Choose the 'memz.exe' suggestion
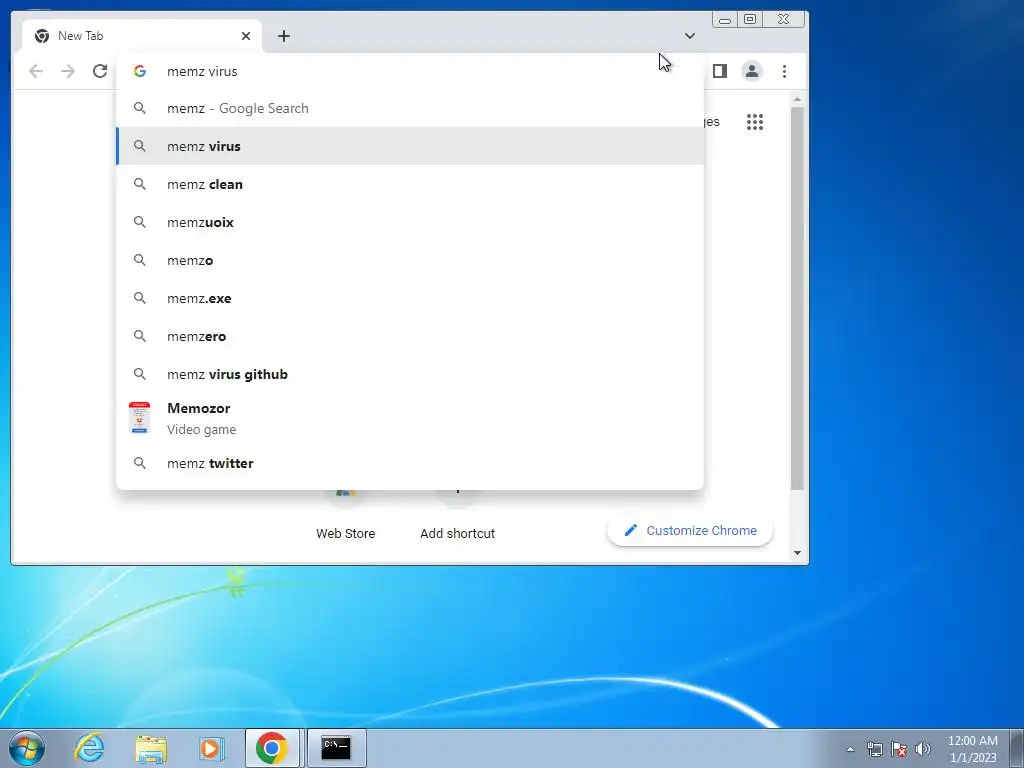1024x768 pixels. (x=409, y=298)
